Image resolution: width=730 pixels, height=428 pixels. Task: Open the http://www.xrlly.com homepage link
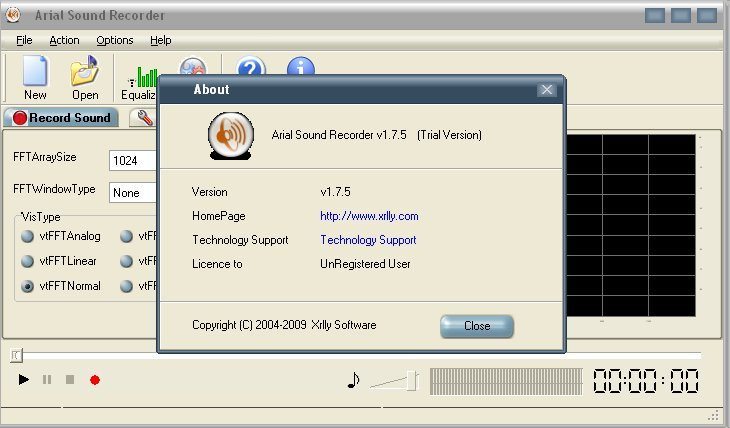[369, 216]
